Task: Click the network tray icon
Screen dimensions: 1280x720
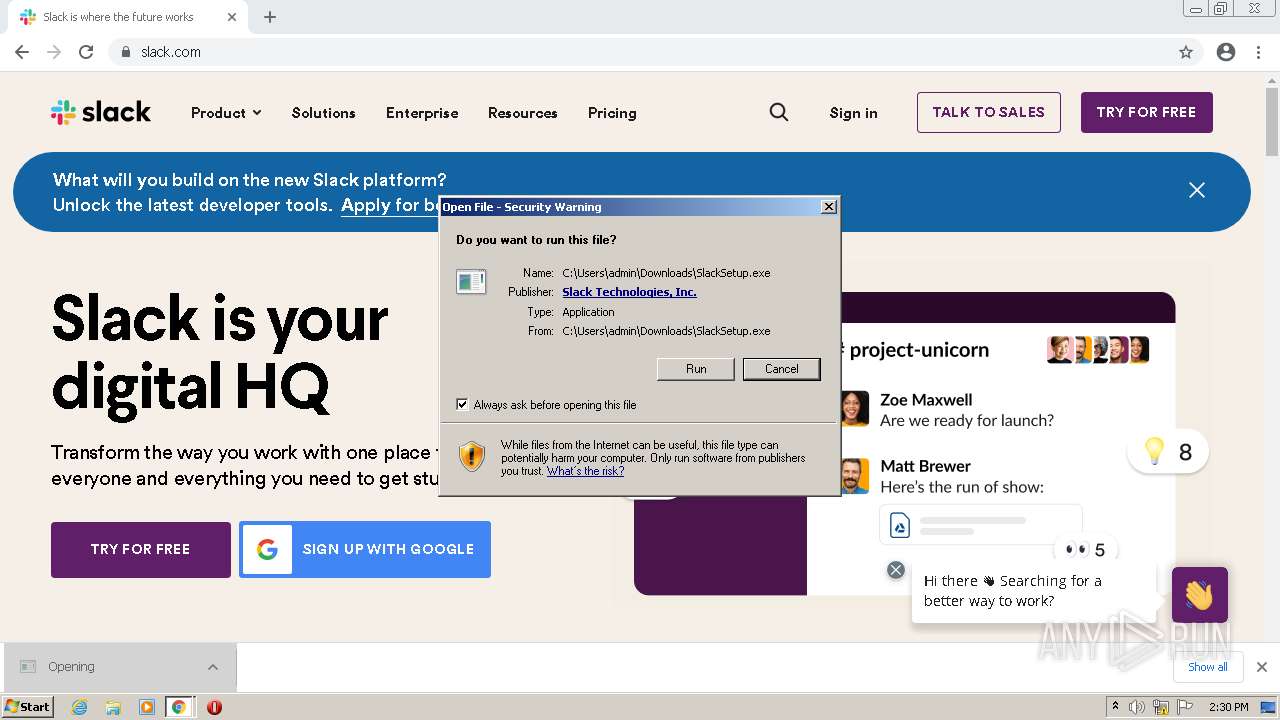Action: coord(1162,707)
